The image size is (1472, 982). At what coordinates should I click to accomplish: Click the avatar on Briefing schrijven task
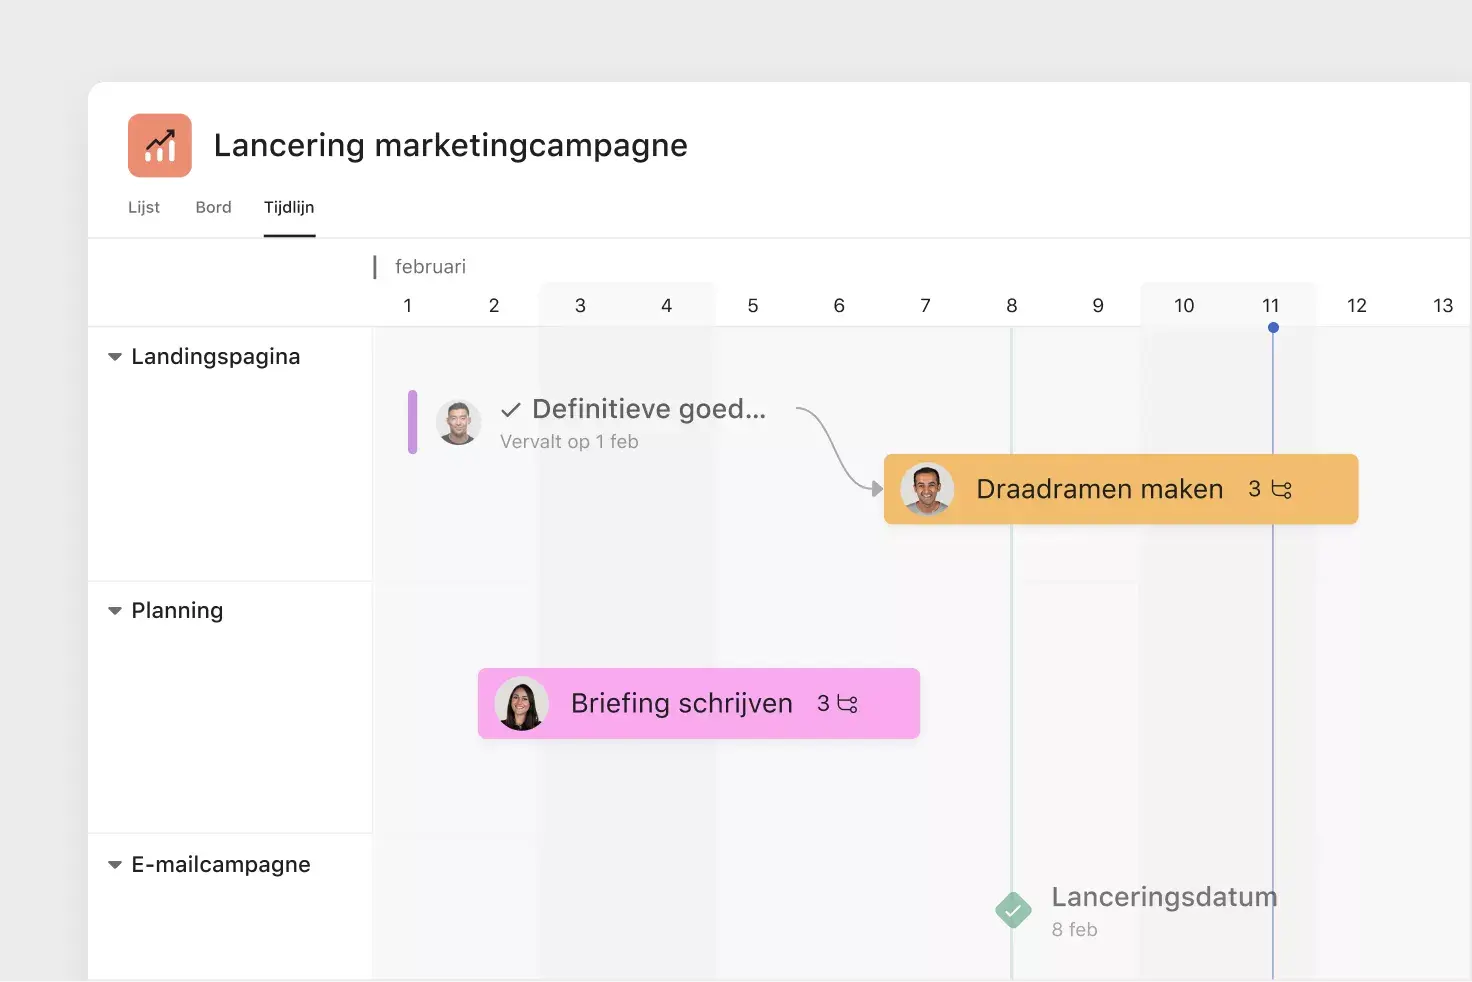pos(521,703)
